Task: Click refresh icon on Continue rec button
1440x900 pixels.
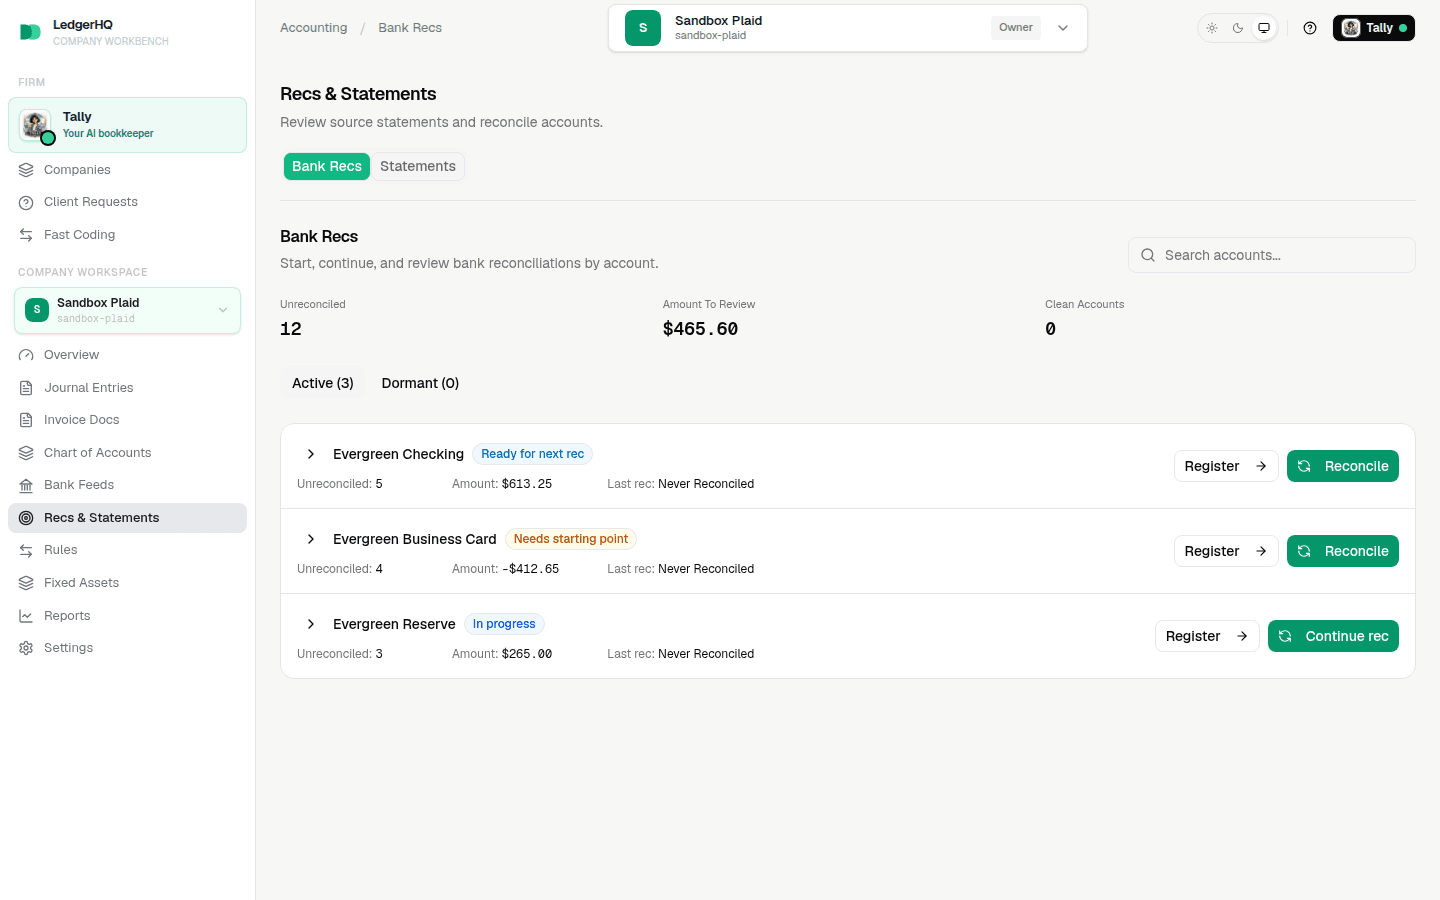Action: pyautogui.click(x=1285, y=636)
